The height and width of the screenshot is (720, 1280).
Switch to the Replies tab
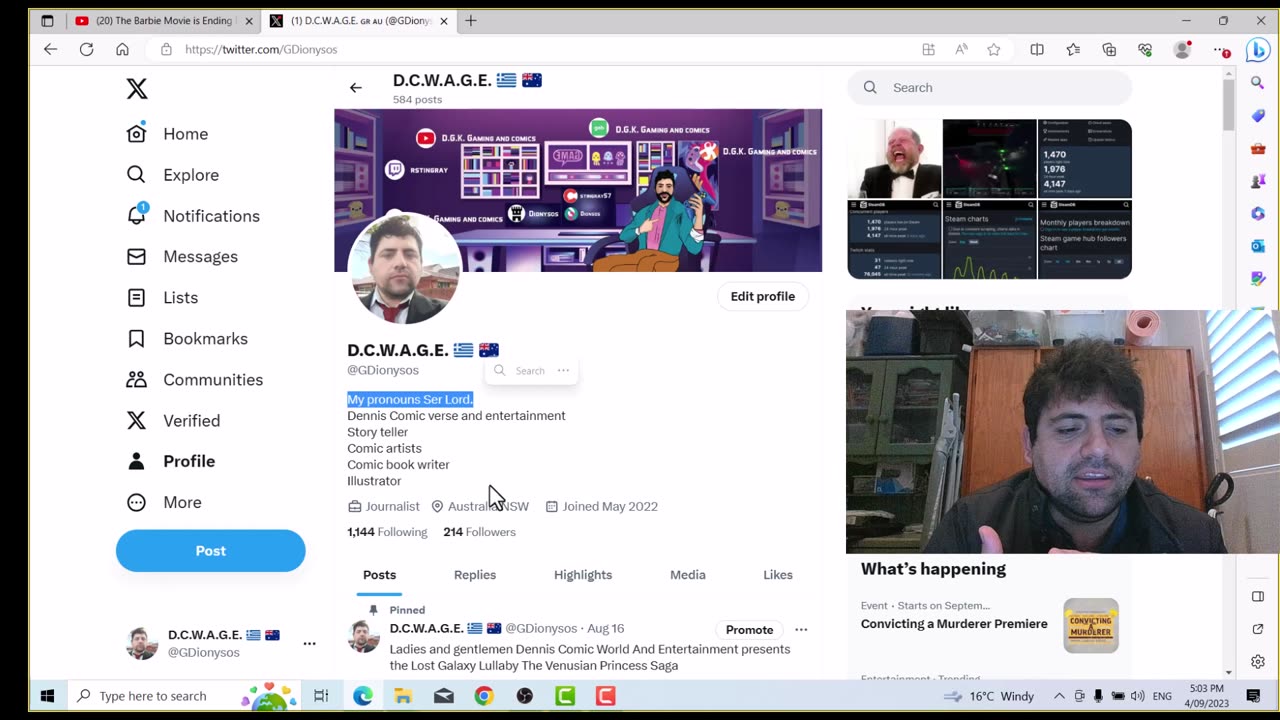click(475, 575)
